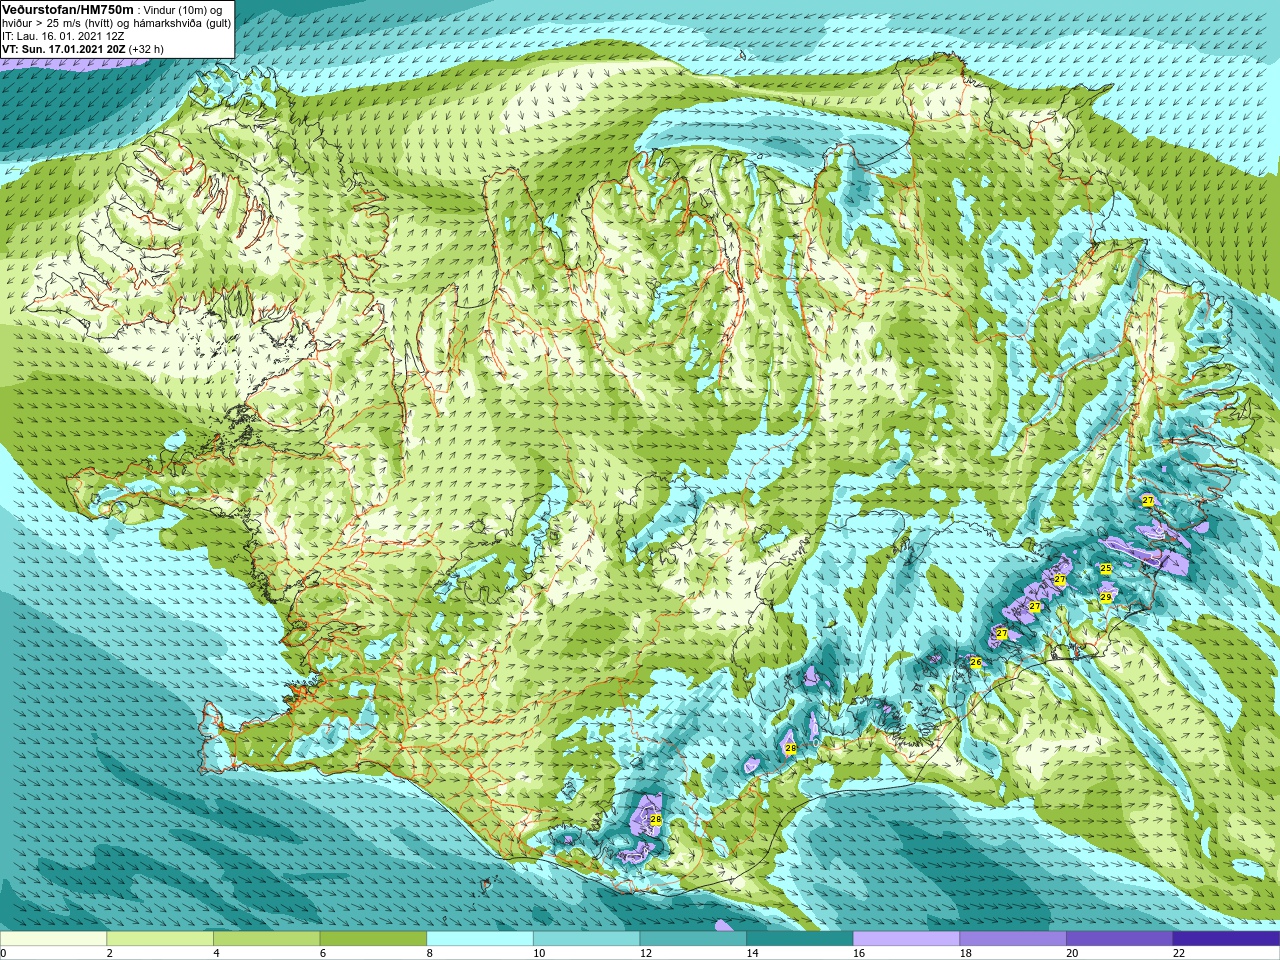Click the legend scale number 10
Image resolution: width=1280 pixels, height=960 pixels.
(x=539, y=953)
